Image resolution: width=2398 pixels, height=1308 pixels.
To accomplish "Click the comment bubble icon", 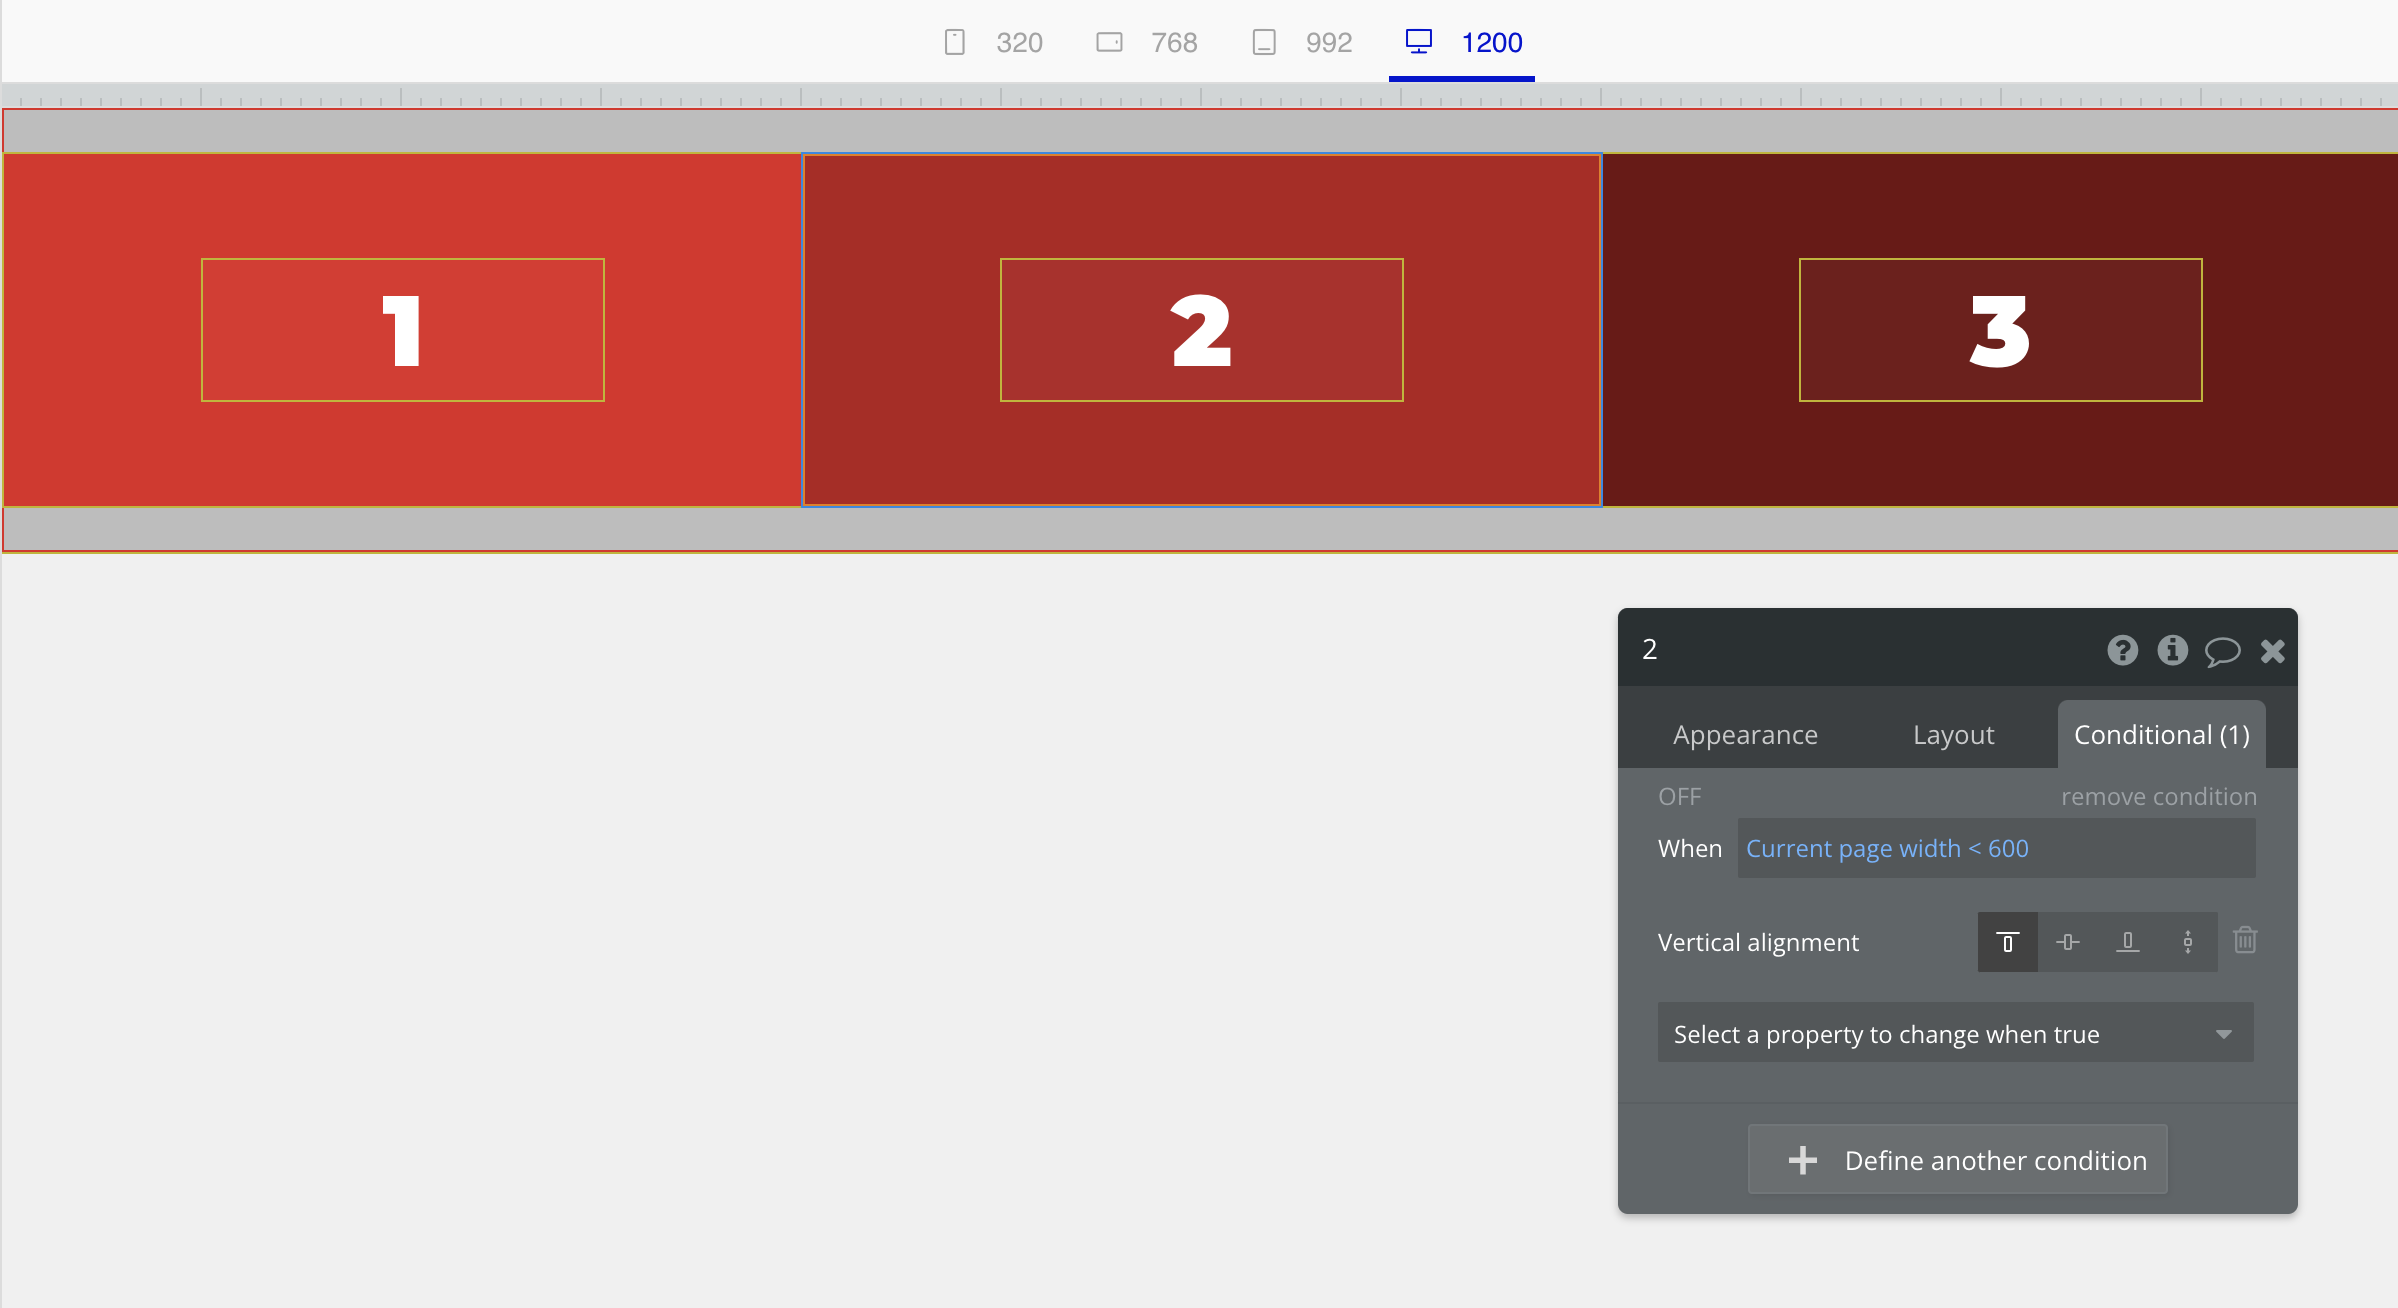I will click(x=2222, y=652).
